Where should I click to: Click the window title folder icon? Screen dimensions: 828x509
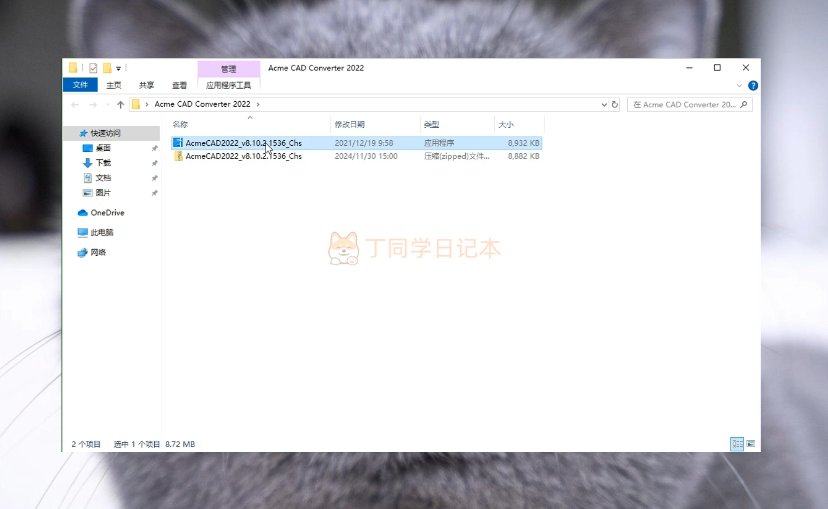[73, 68]
